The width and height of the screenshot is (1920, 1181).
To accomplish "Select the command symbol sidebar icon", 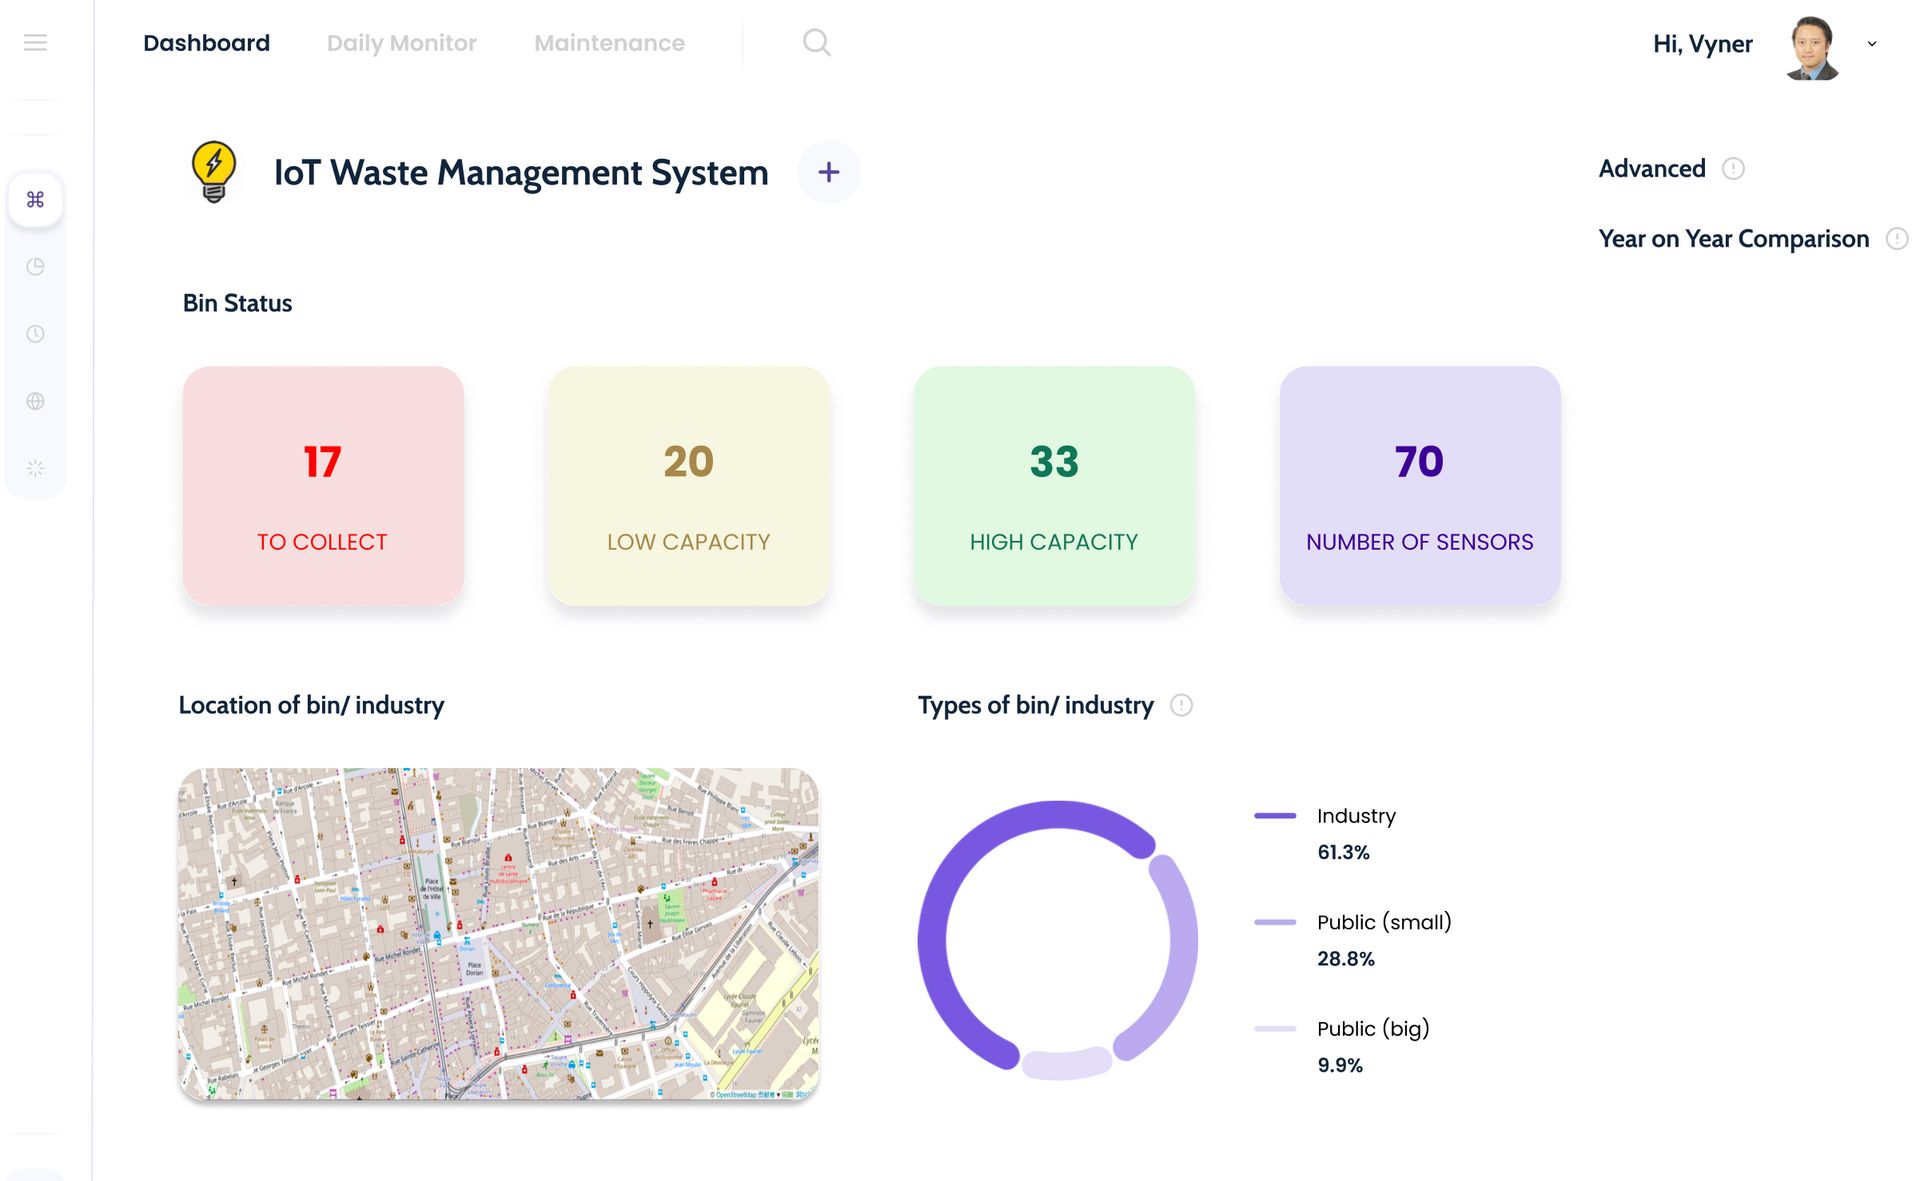I will point(35,200).
